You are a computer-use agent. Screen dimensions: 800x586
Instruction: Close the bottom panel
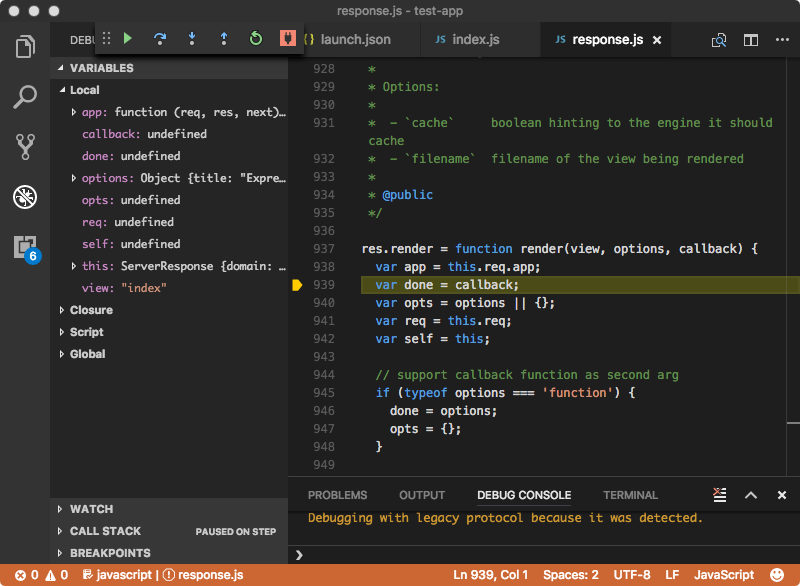coord(782,495)
